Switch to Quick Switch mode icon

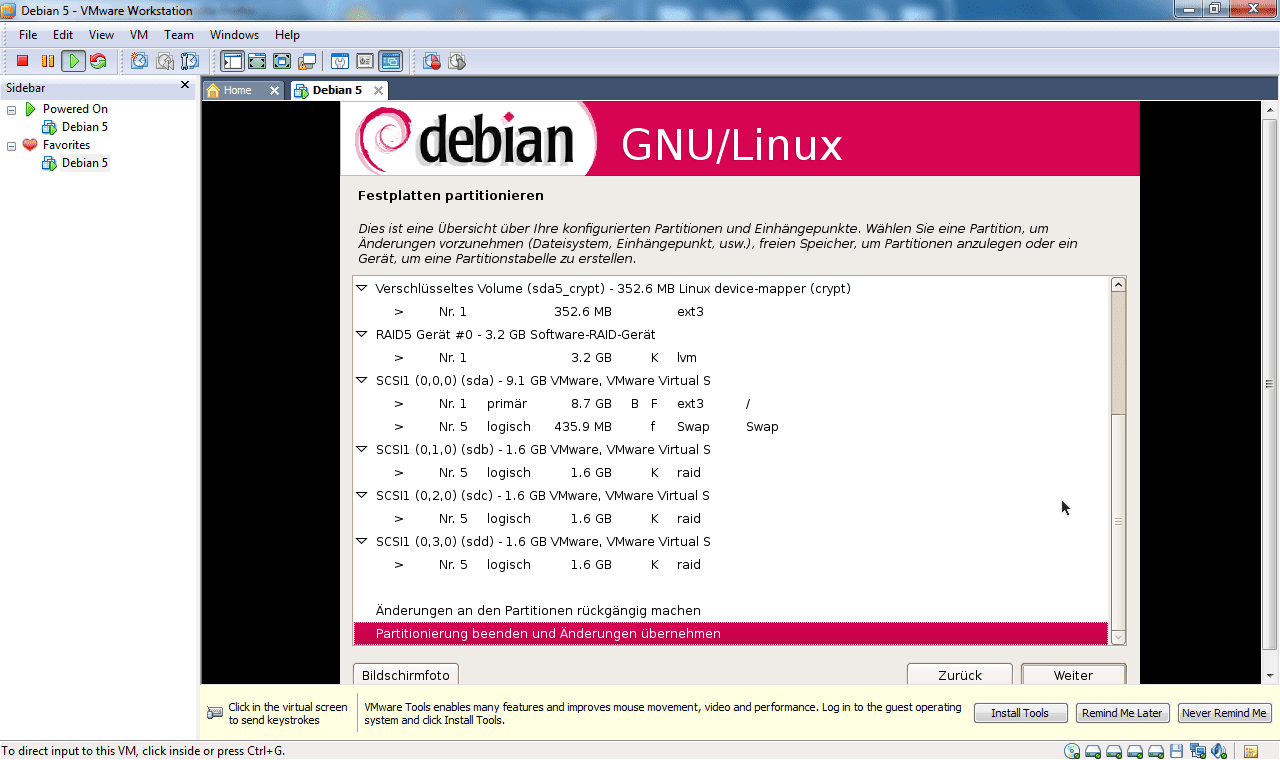pos(257,61)
